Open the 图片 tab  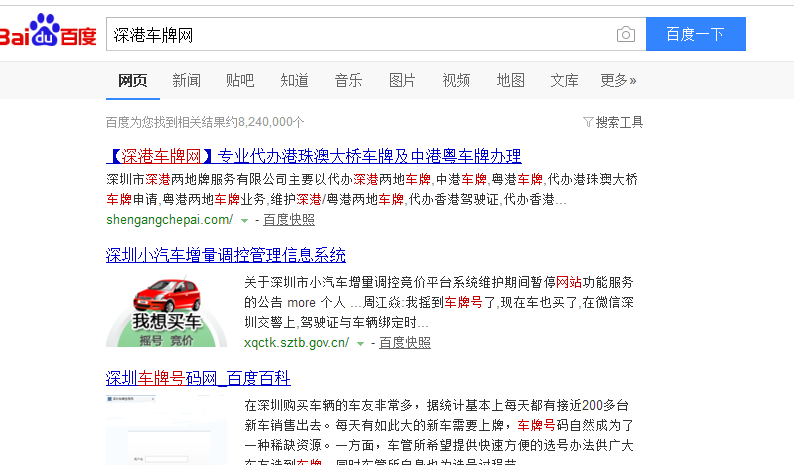pyautogui.click(x=402, y=80)
